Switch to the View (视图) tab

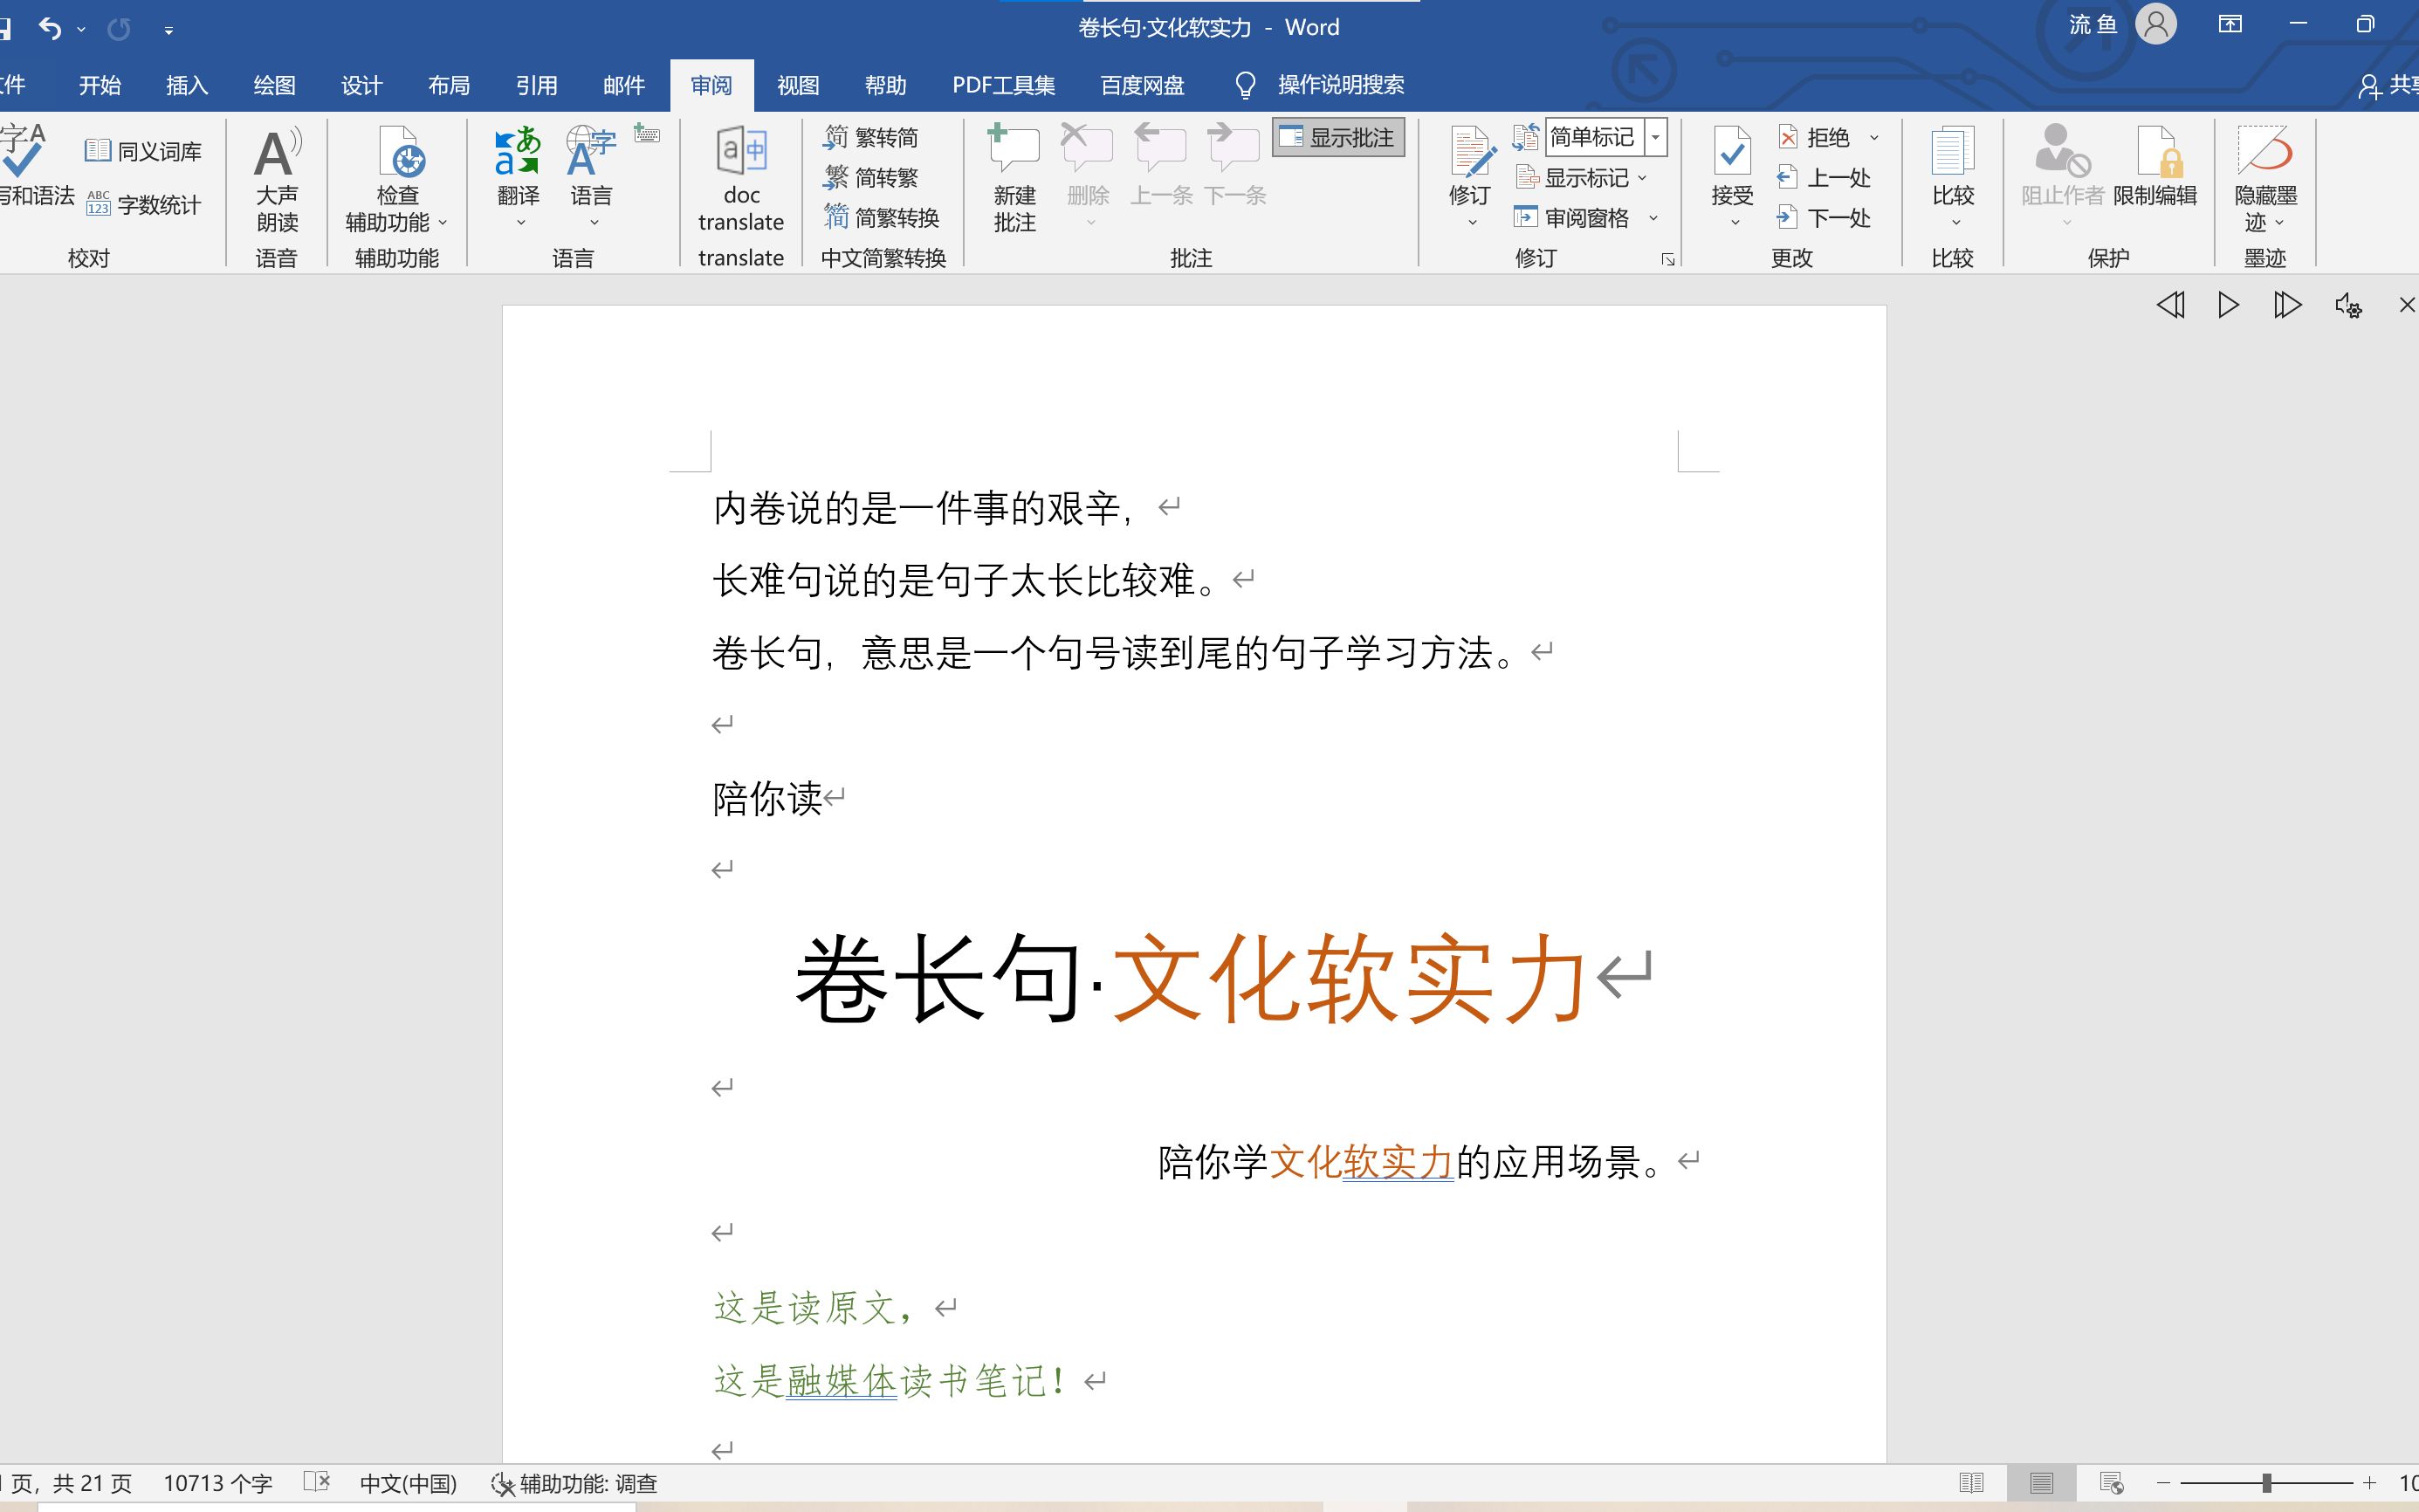pyautogui.click(x=798, y=85)
